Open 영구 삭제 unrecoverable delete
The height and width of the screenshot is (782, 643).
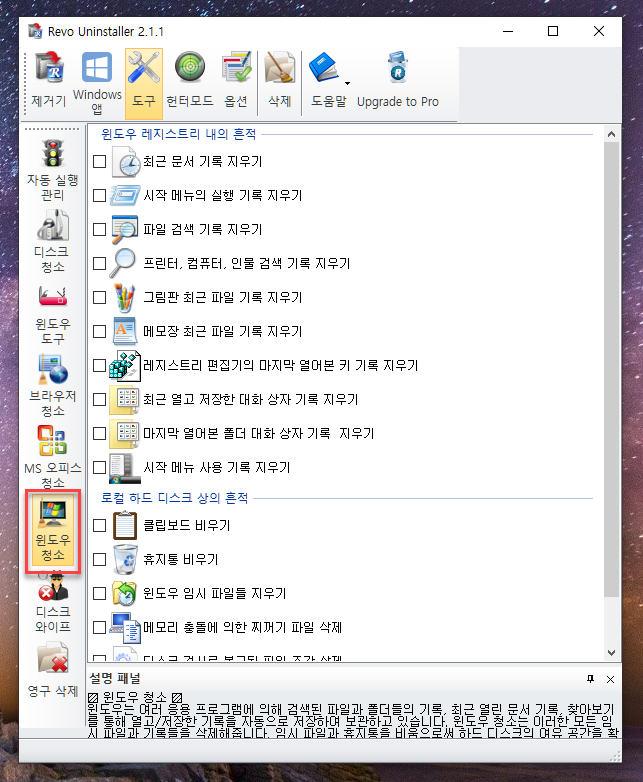coord(52,670)
